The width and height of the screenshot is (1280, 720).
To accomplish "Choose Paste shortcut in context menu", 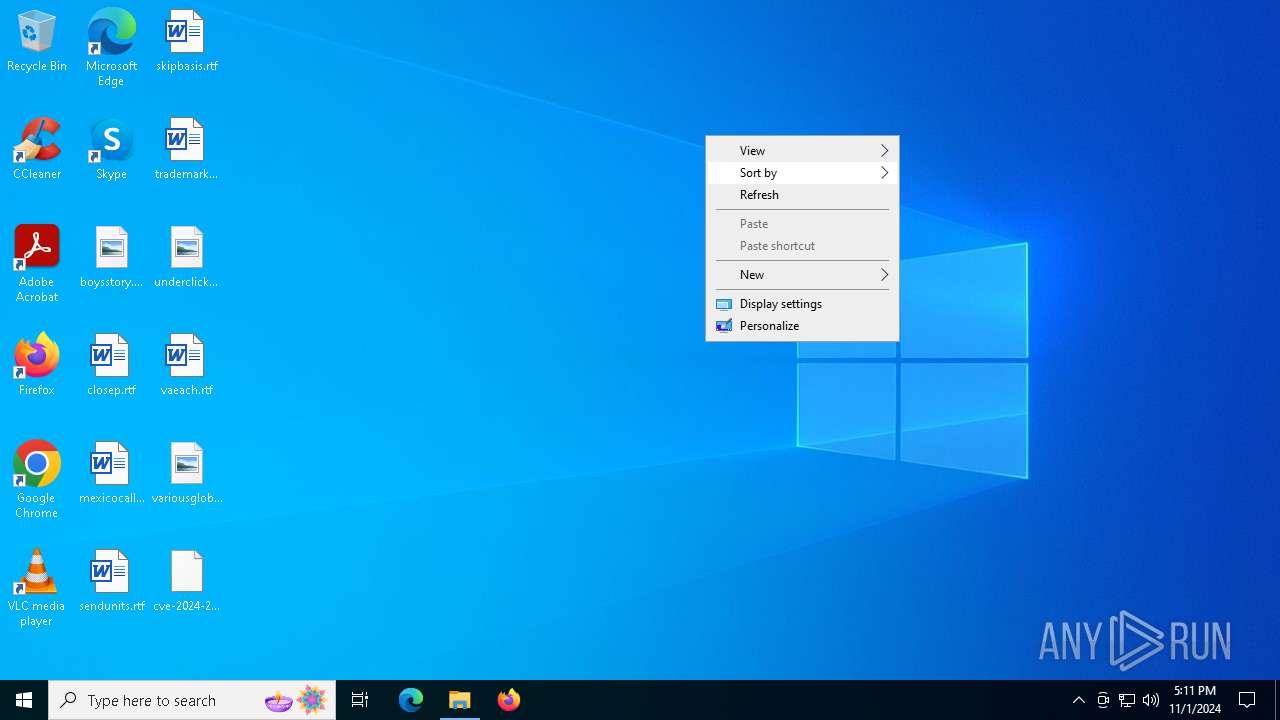I will (x=802, y=246).
